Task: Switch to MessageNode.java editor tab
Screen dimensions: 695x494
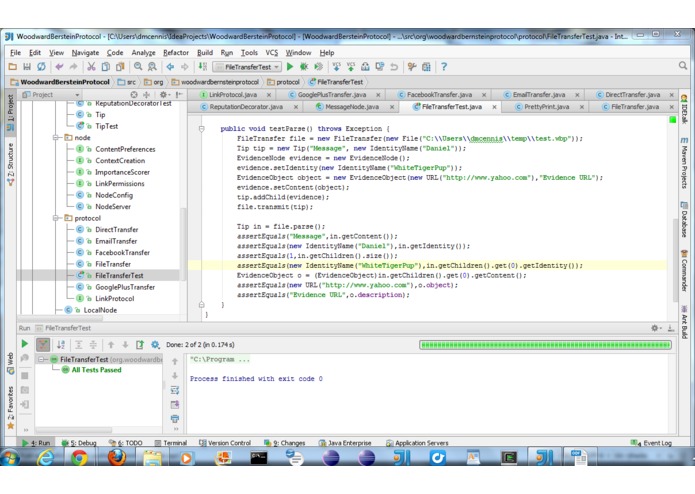Action: click(x=351, y=107)
